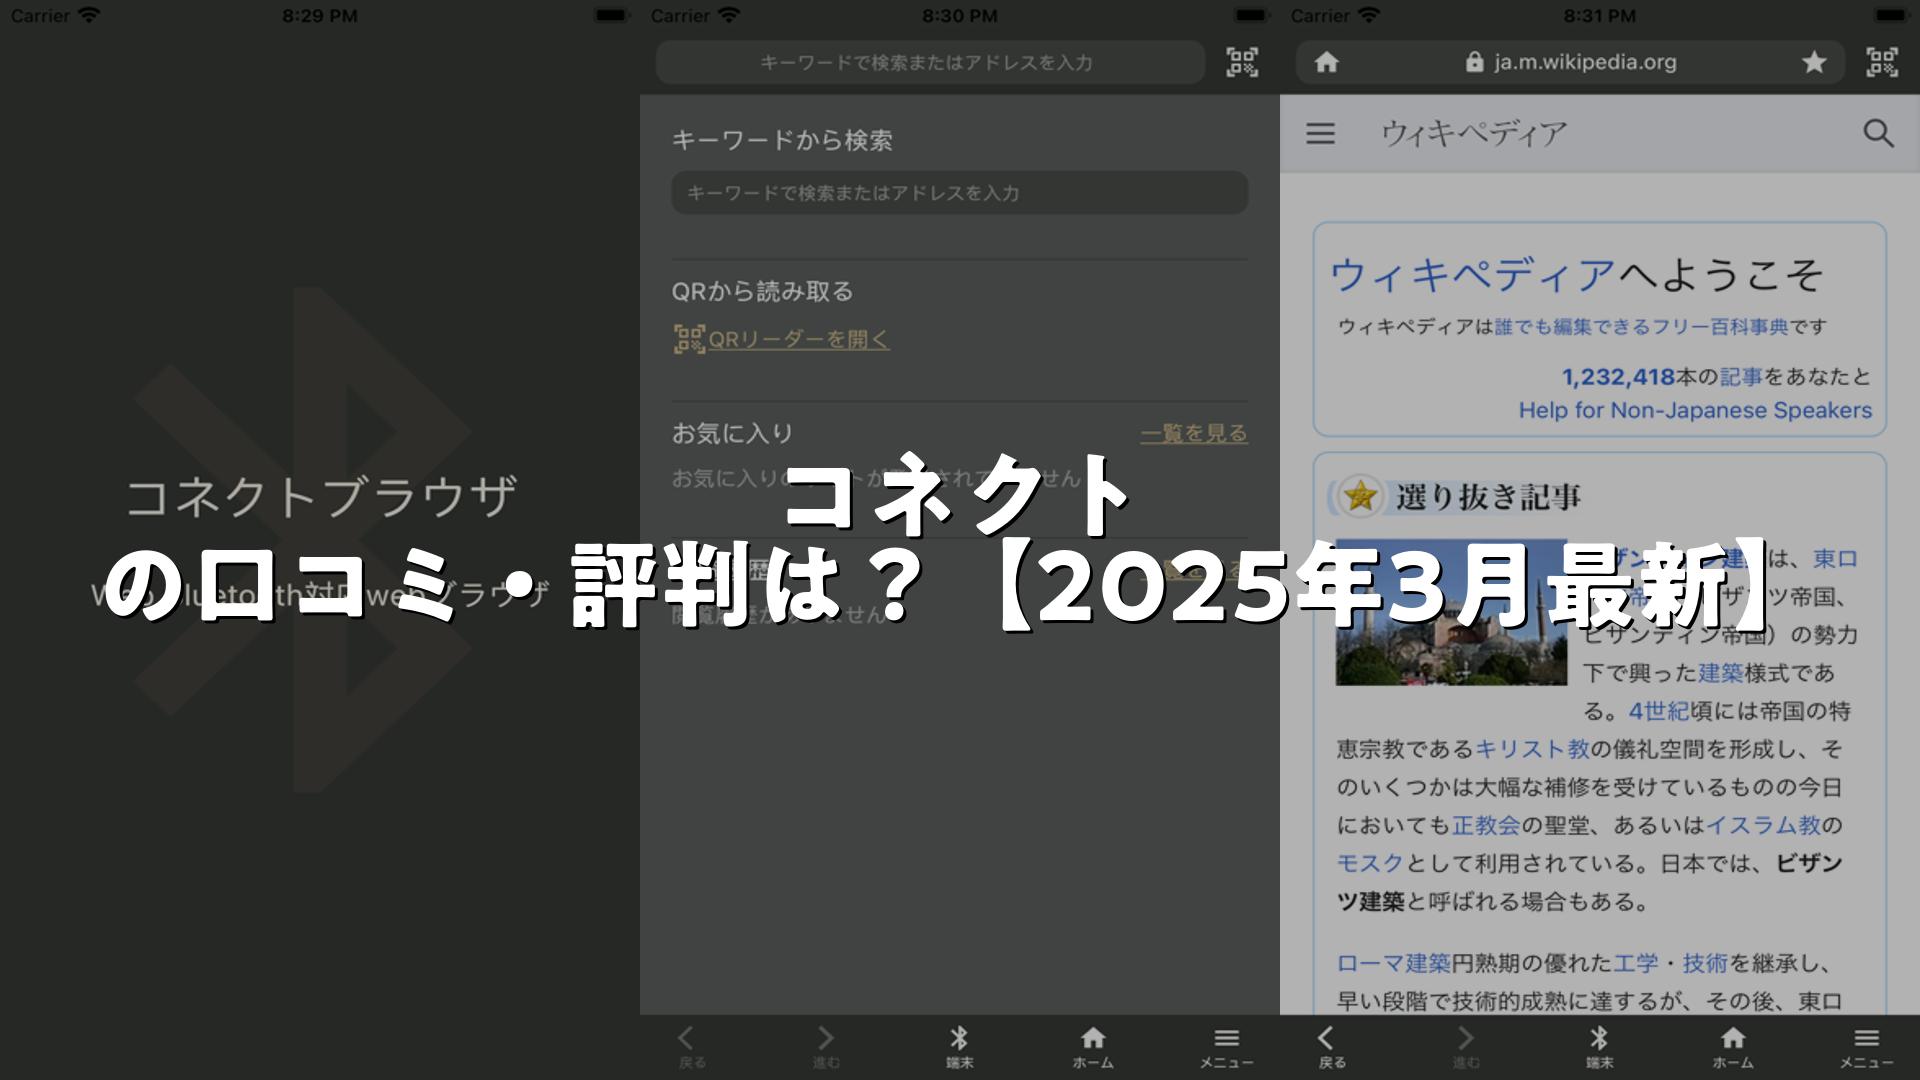Tap the 選り抜き記事 star badge icon
1920x1080 pixels.
(x=1360, y=495)
